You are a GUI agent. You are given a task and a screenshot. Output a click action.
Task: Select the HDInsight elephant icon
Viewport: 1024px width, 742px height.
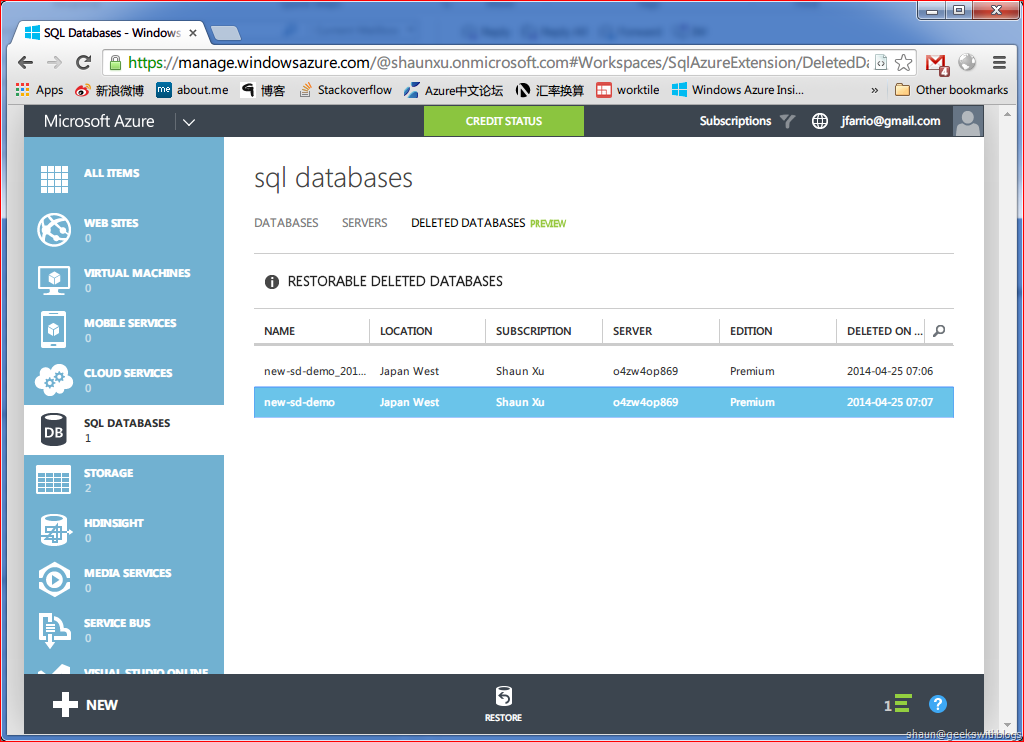(55, 530)
